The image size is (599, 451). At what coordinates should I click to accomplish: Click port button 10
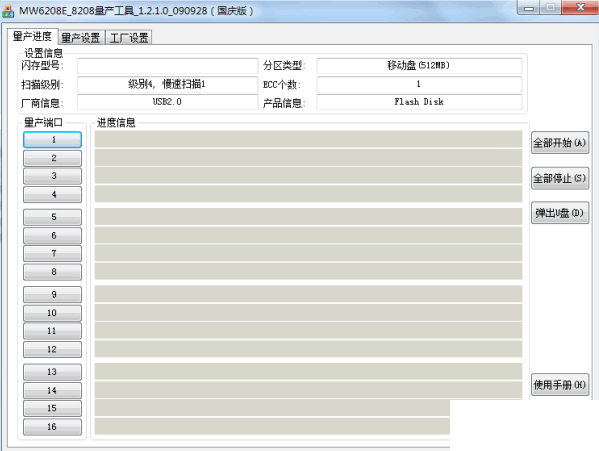(x=52, y=313)
